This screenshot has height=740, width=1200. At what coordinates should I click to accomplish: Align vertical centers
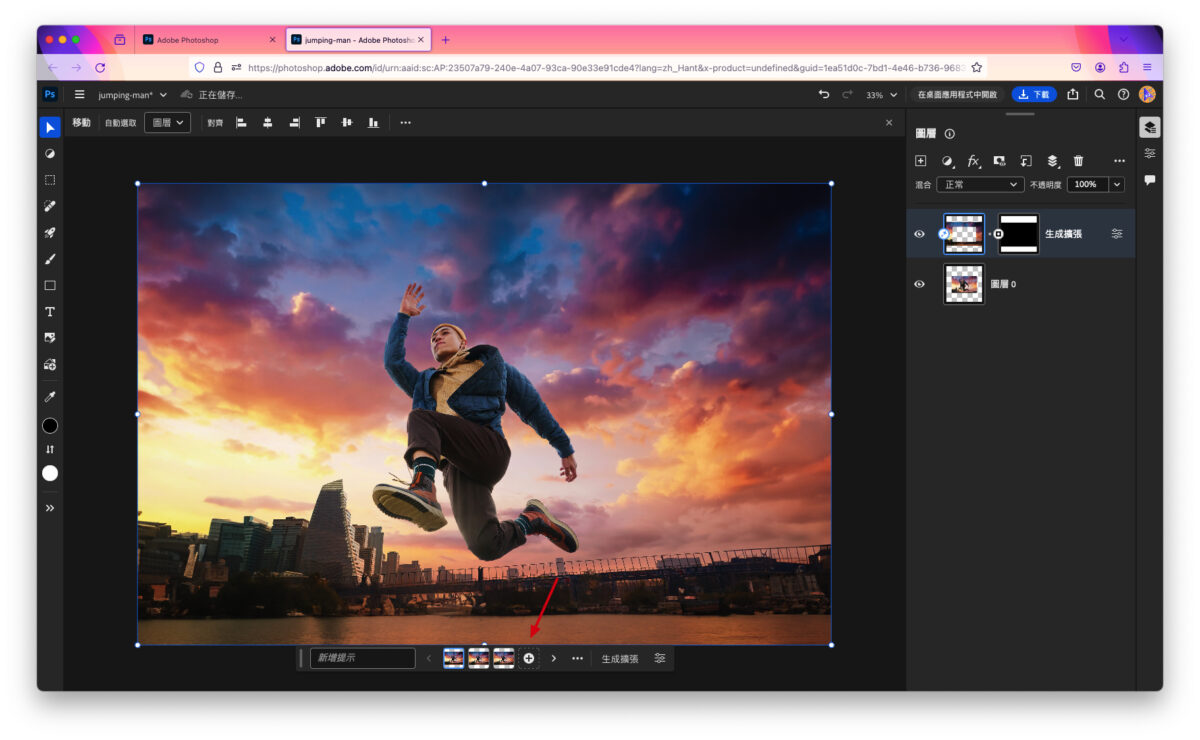click(x=347, y=122)
